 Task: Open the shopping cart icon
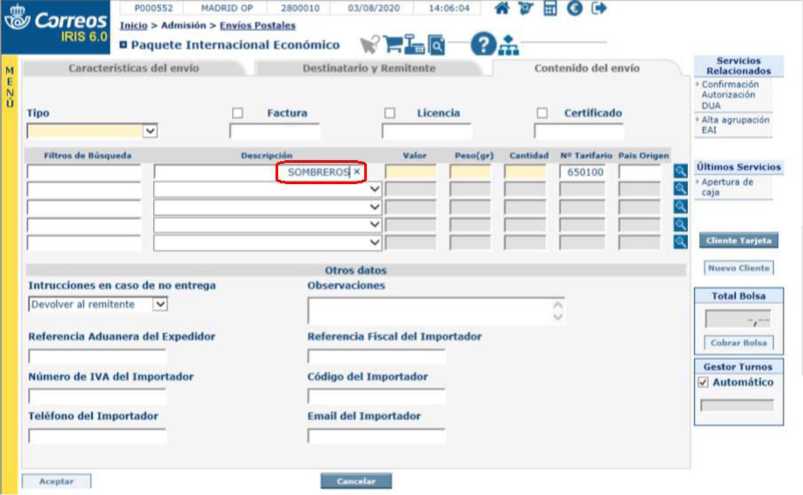click(x=392, y=44)
